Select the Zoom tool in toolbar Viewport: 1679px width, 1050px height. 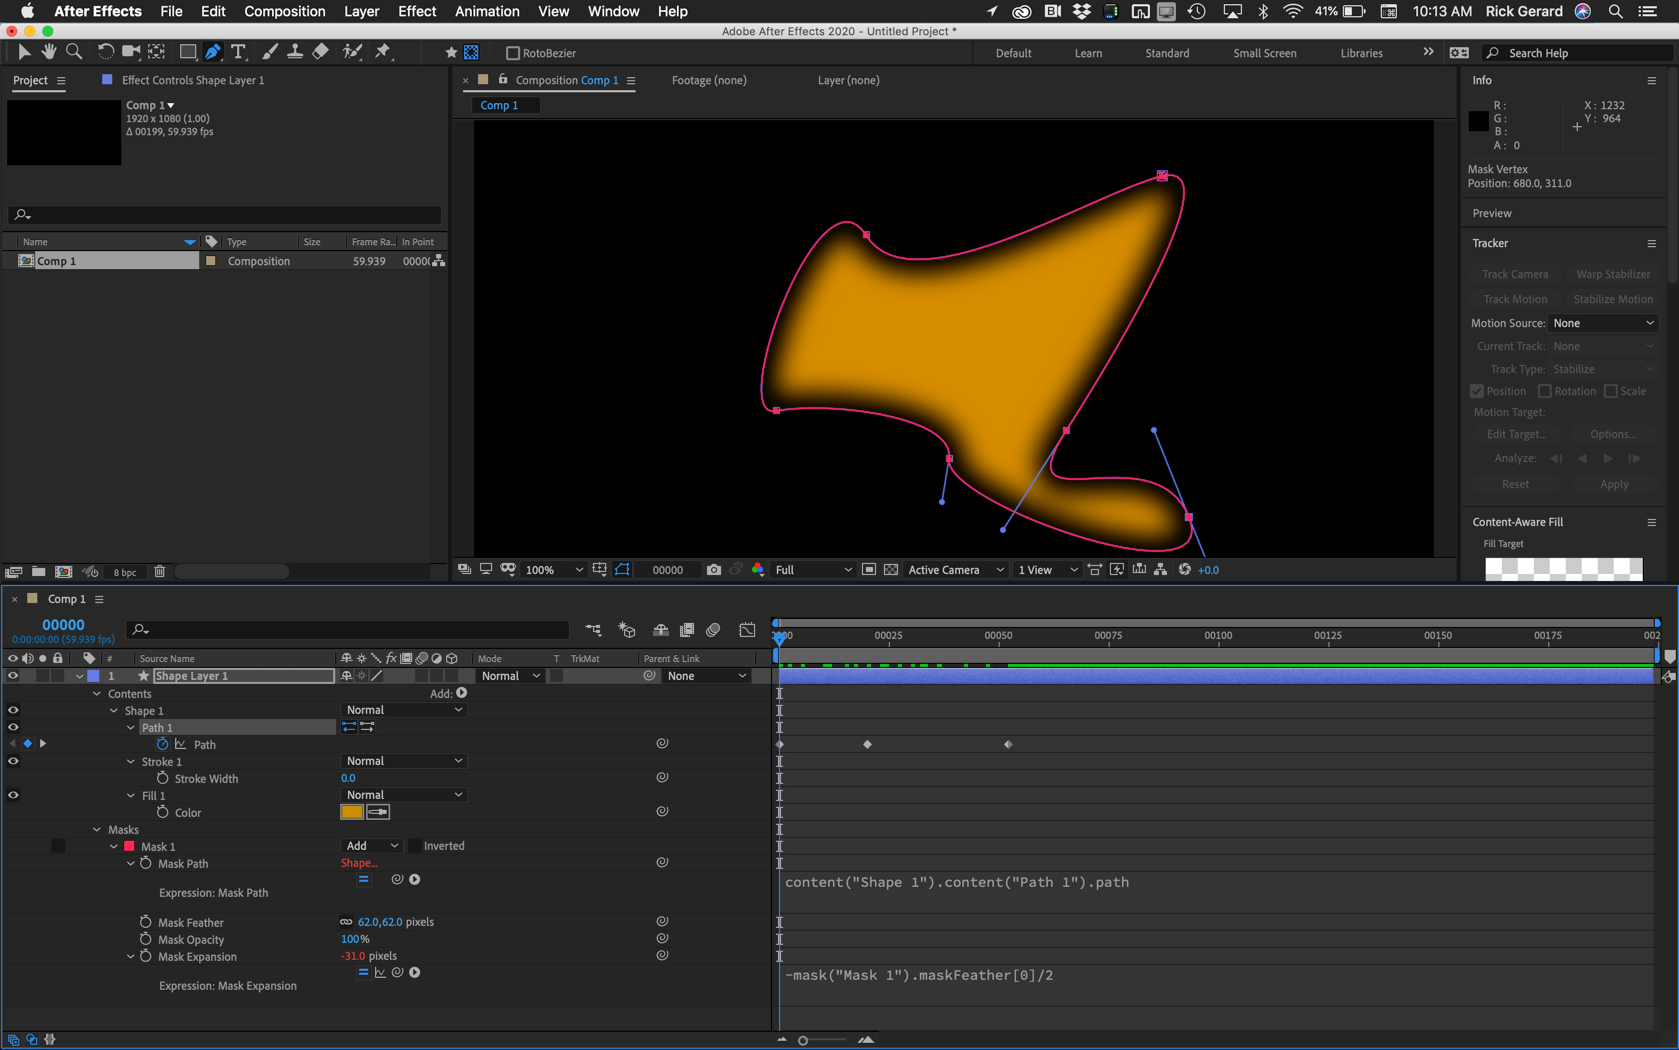pos(74,52)
